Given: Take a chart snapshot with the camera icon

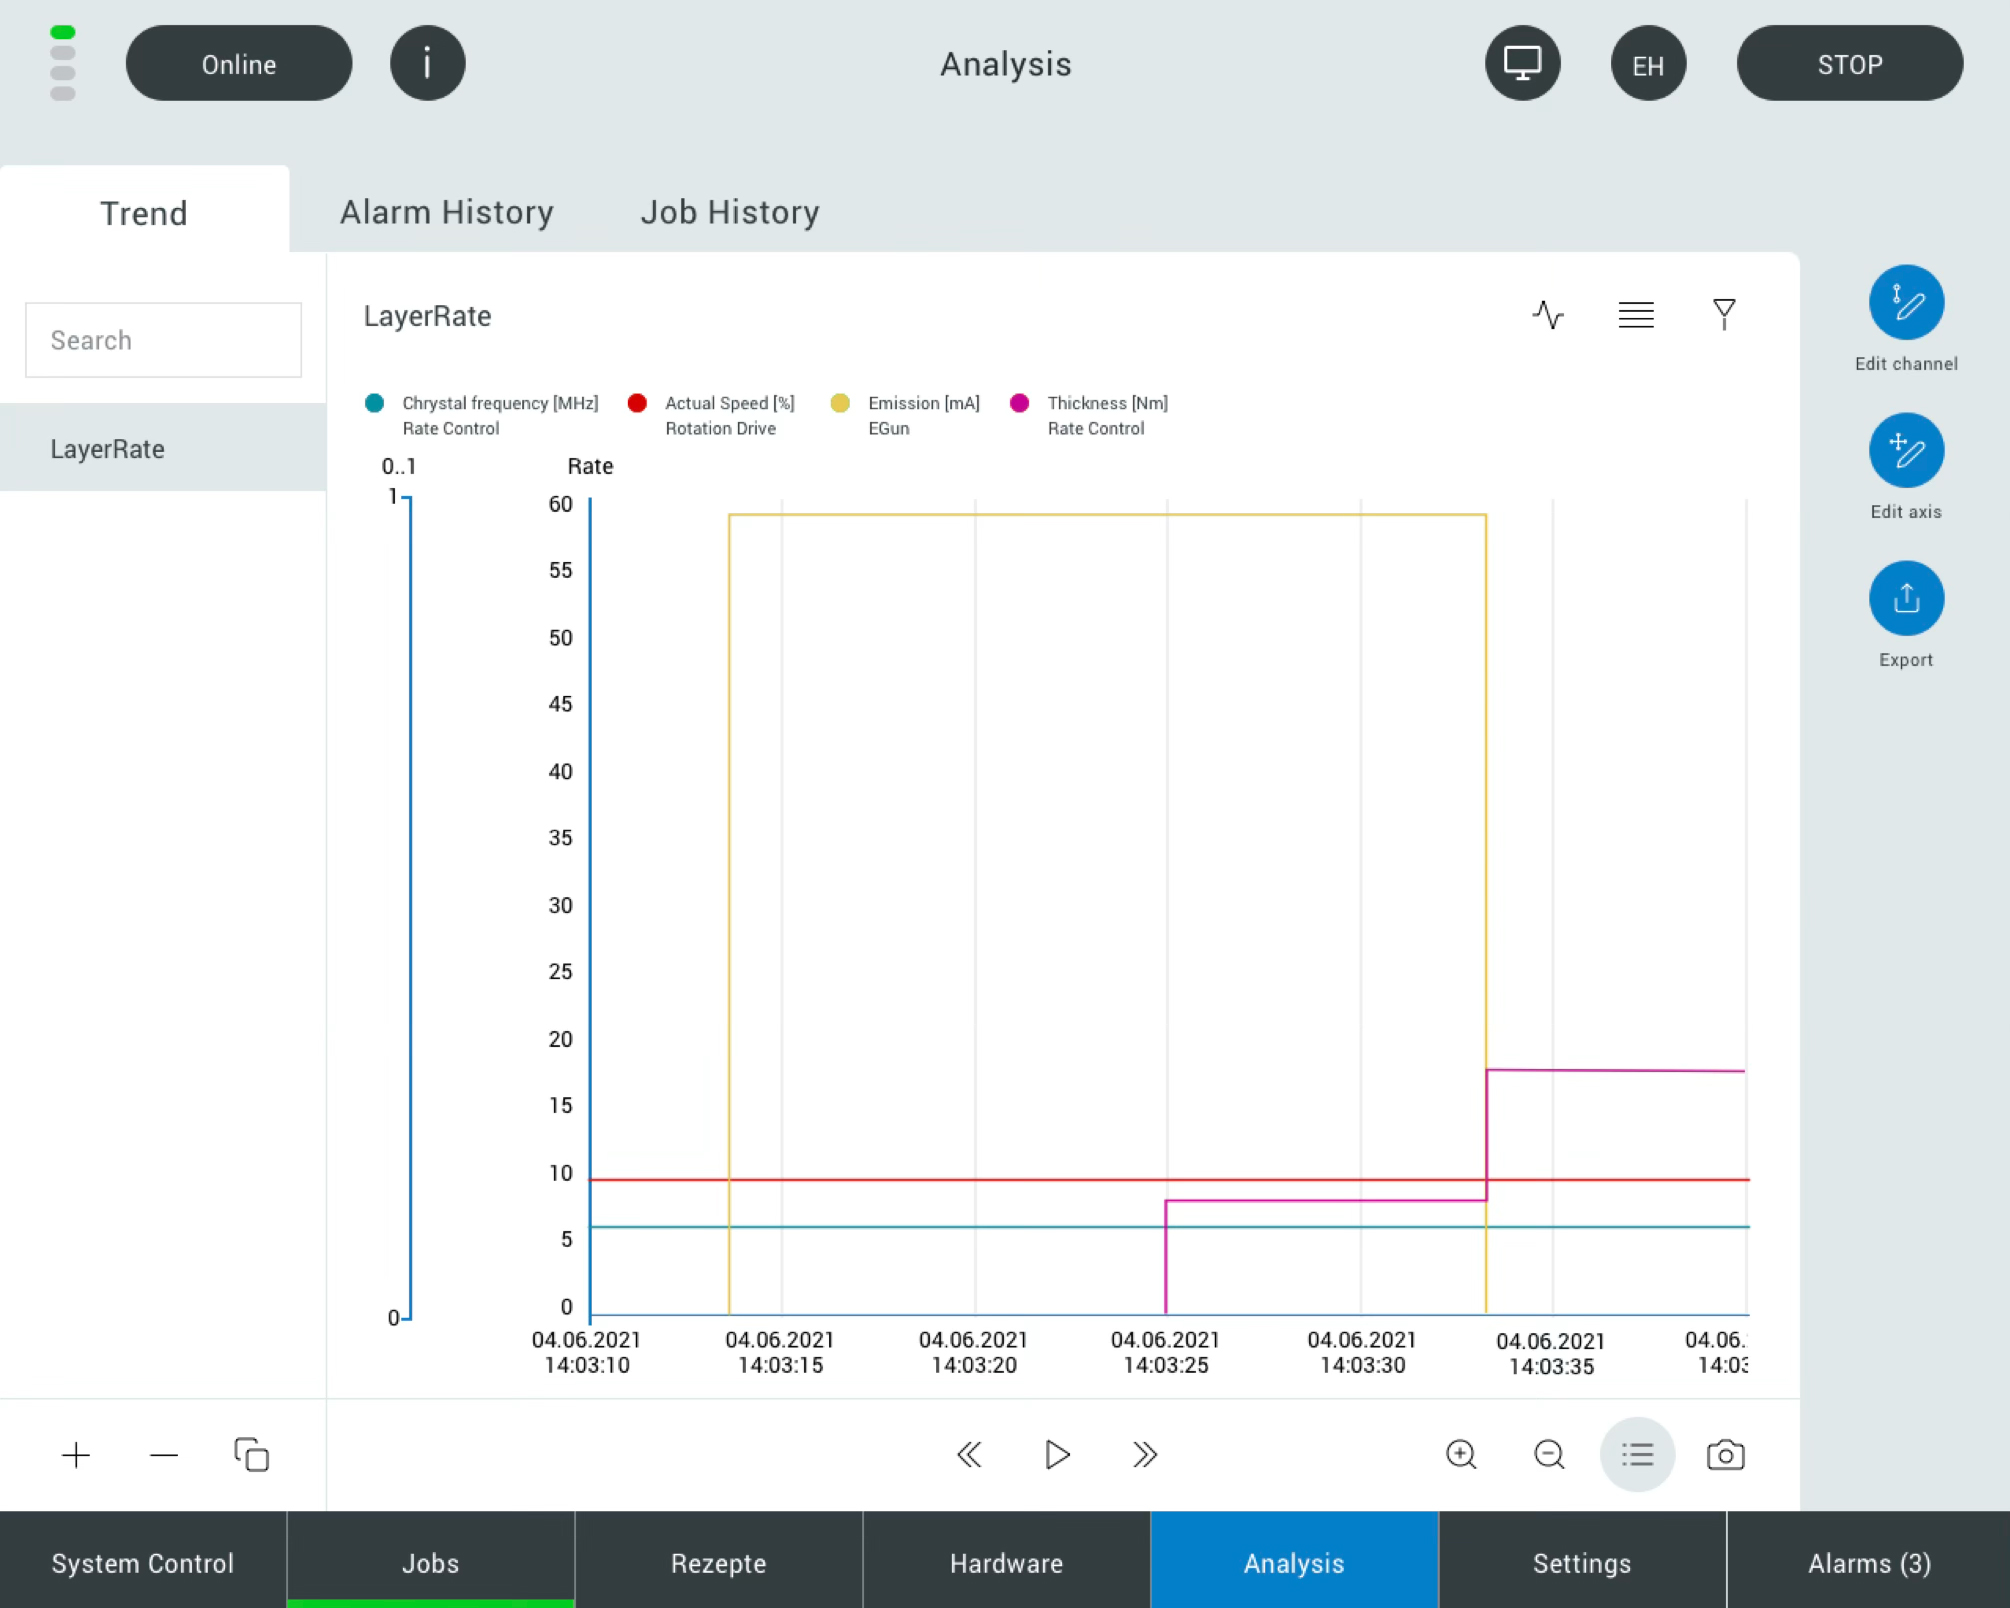Looking at the screenshot, I should click(1724, 1454).
